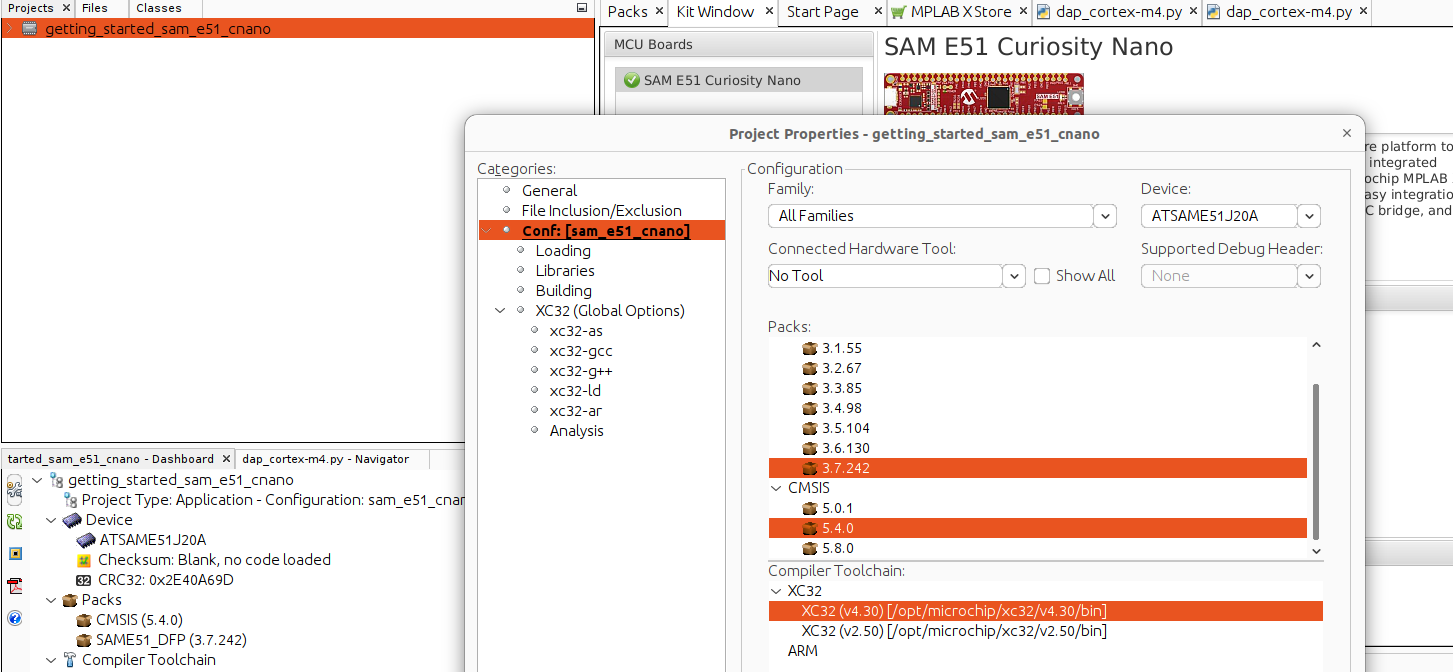Enable the Show All checkbox
This screenshot has height=672, width=1453.
click(x=1042, y=276)
